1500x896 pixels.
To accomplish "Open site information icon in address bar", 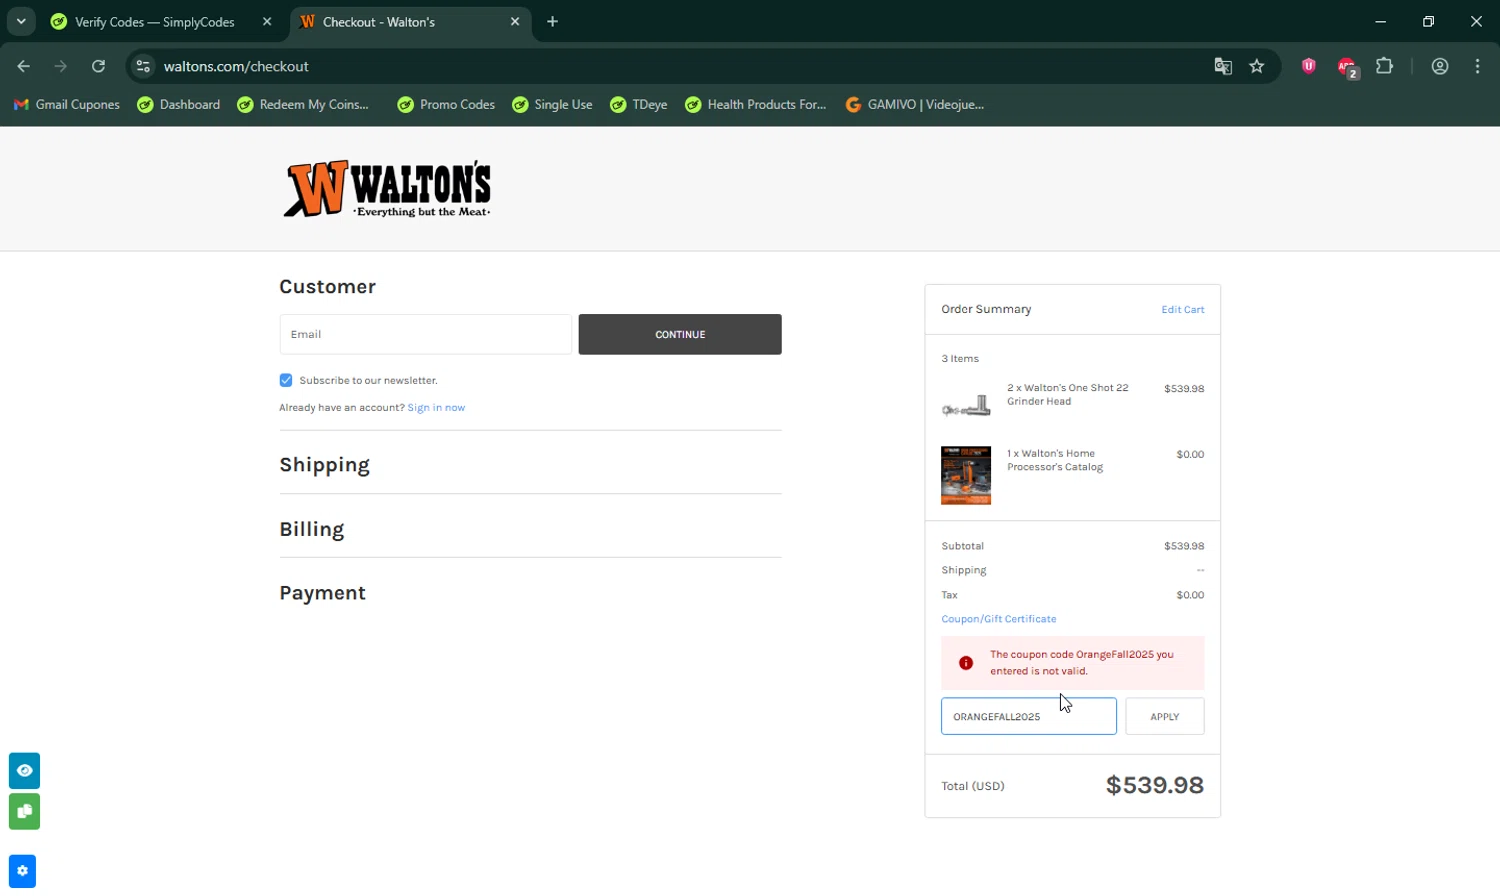I will tap(143, 66).
